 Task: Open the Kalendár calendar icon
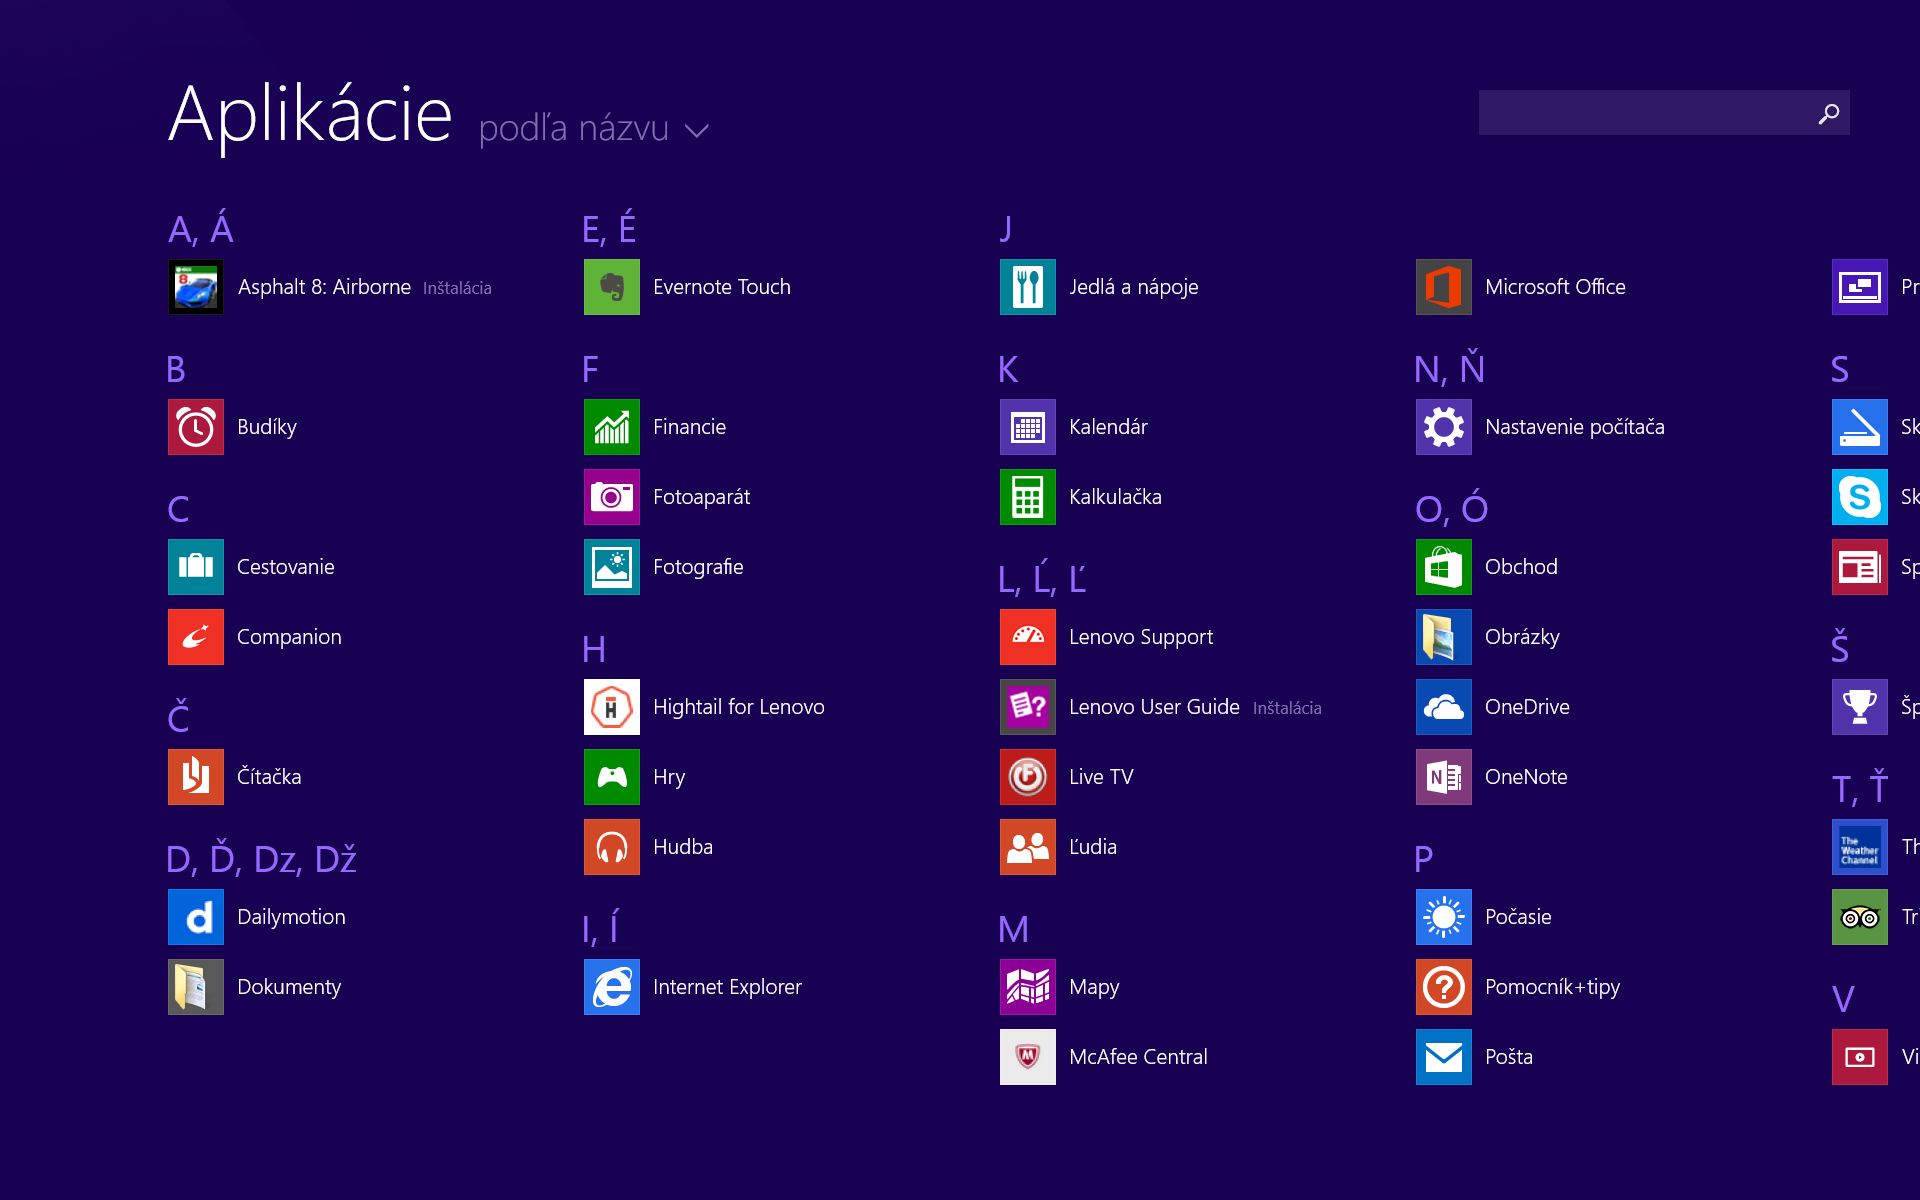coord(1027,427)
